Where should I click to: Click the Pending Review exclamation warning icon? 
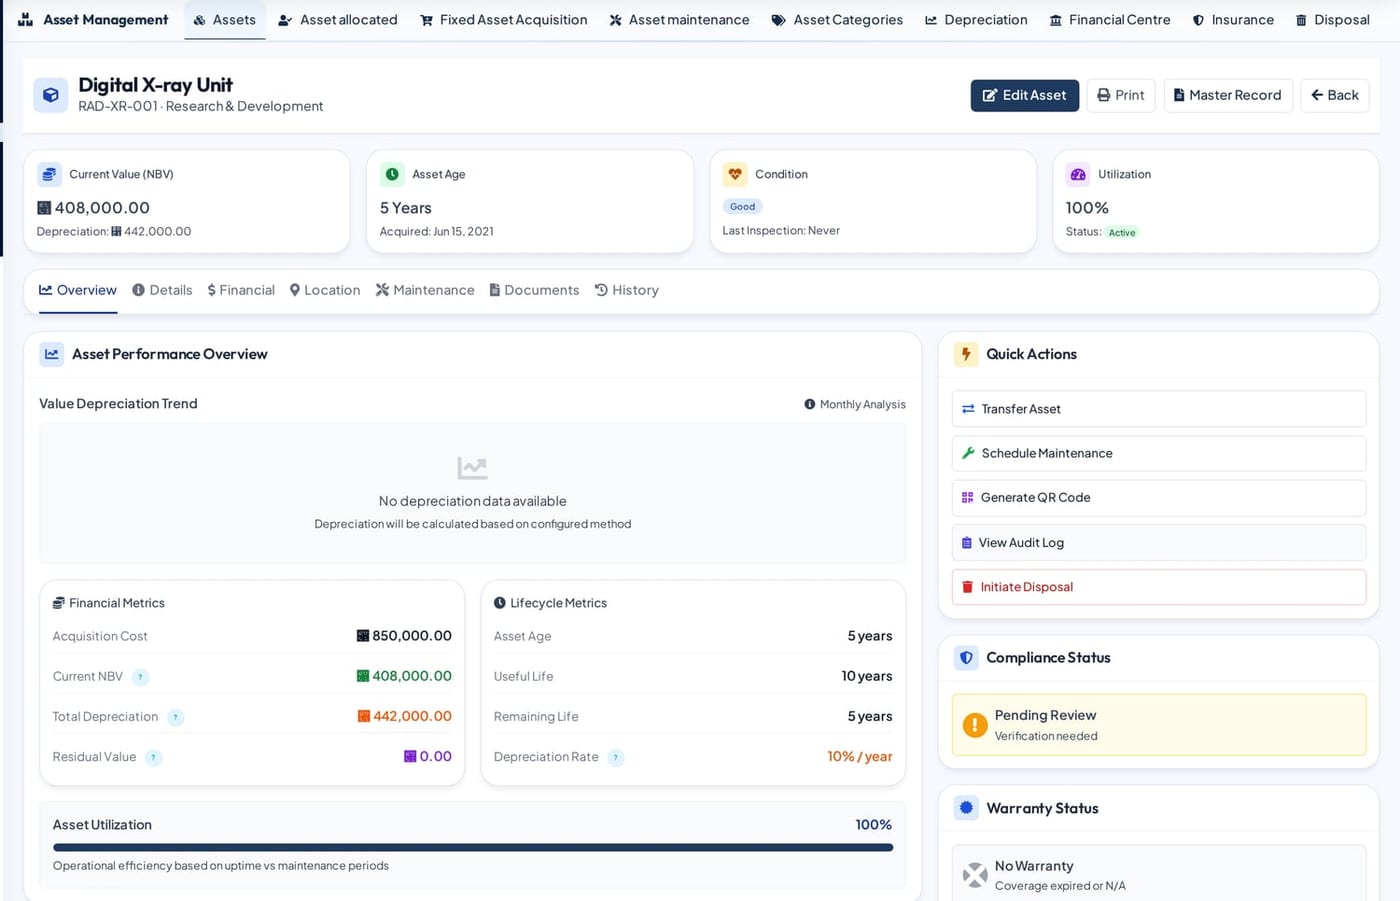975,725
